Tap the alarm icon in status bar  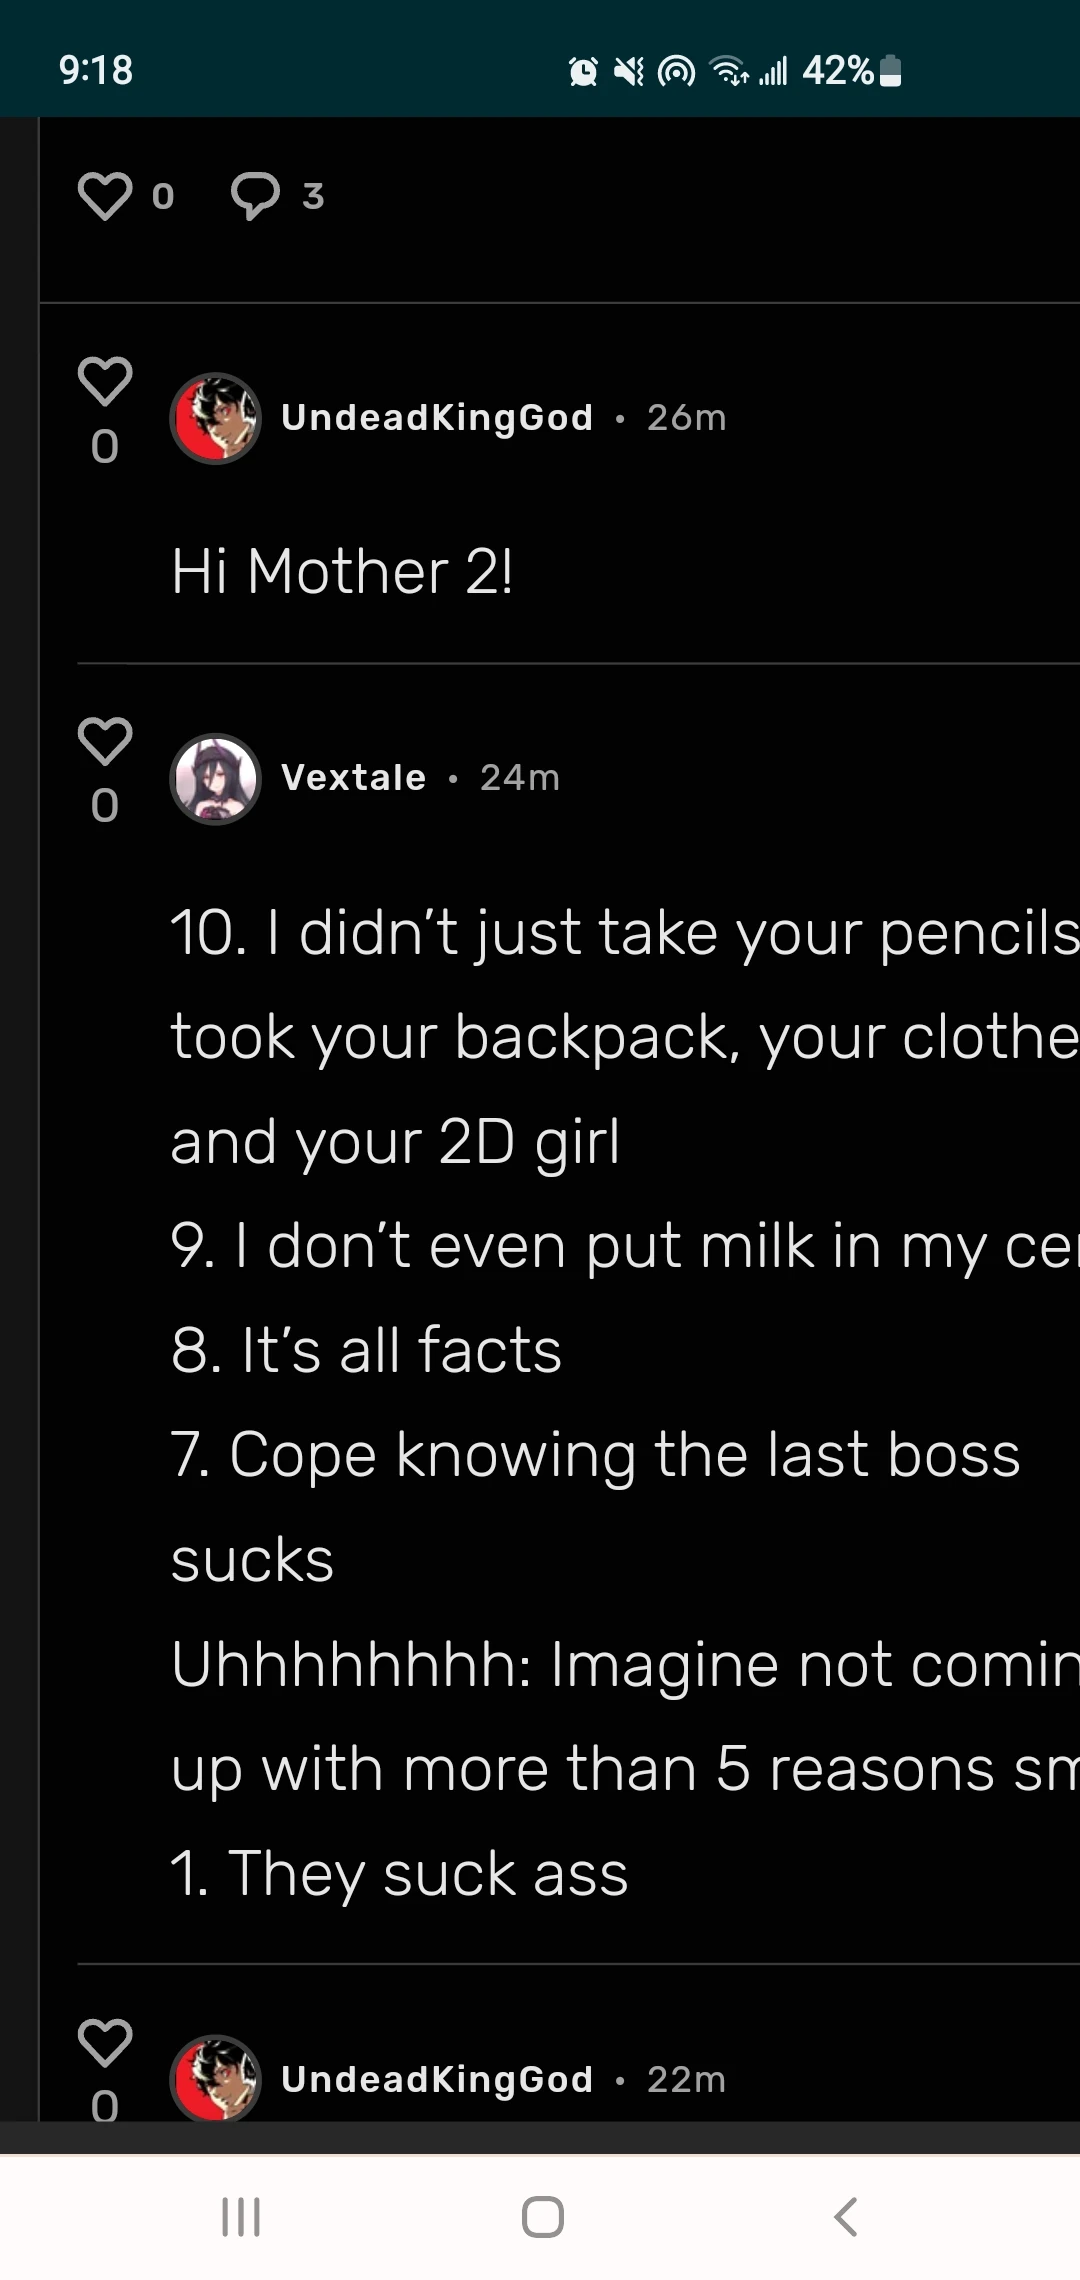583,71
